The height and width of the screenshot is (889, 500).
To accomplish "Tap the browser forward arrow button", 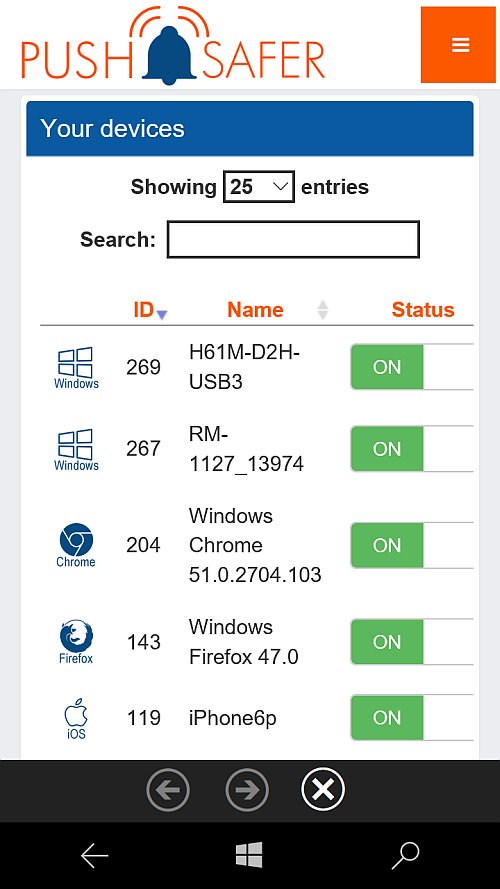I will 247,790.
